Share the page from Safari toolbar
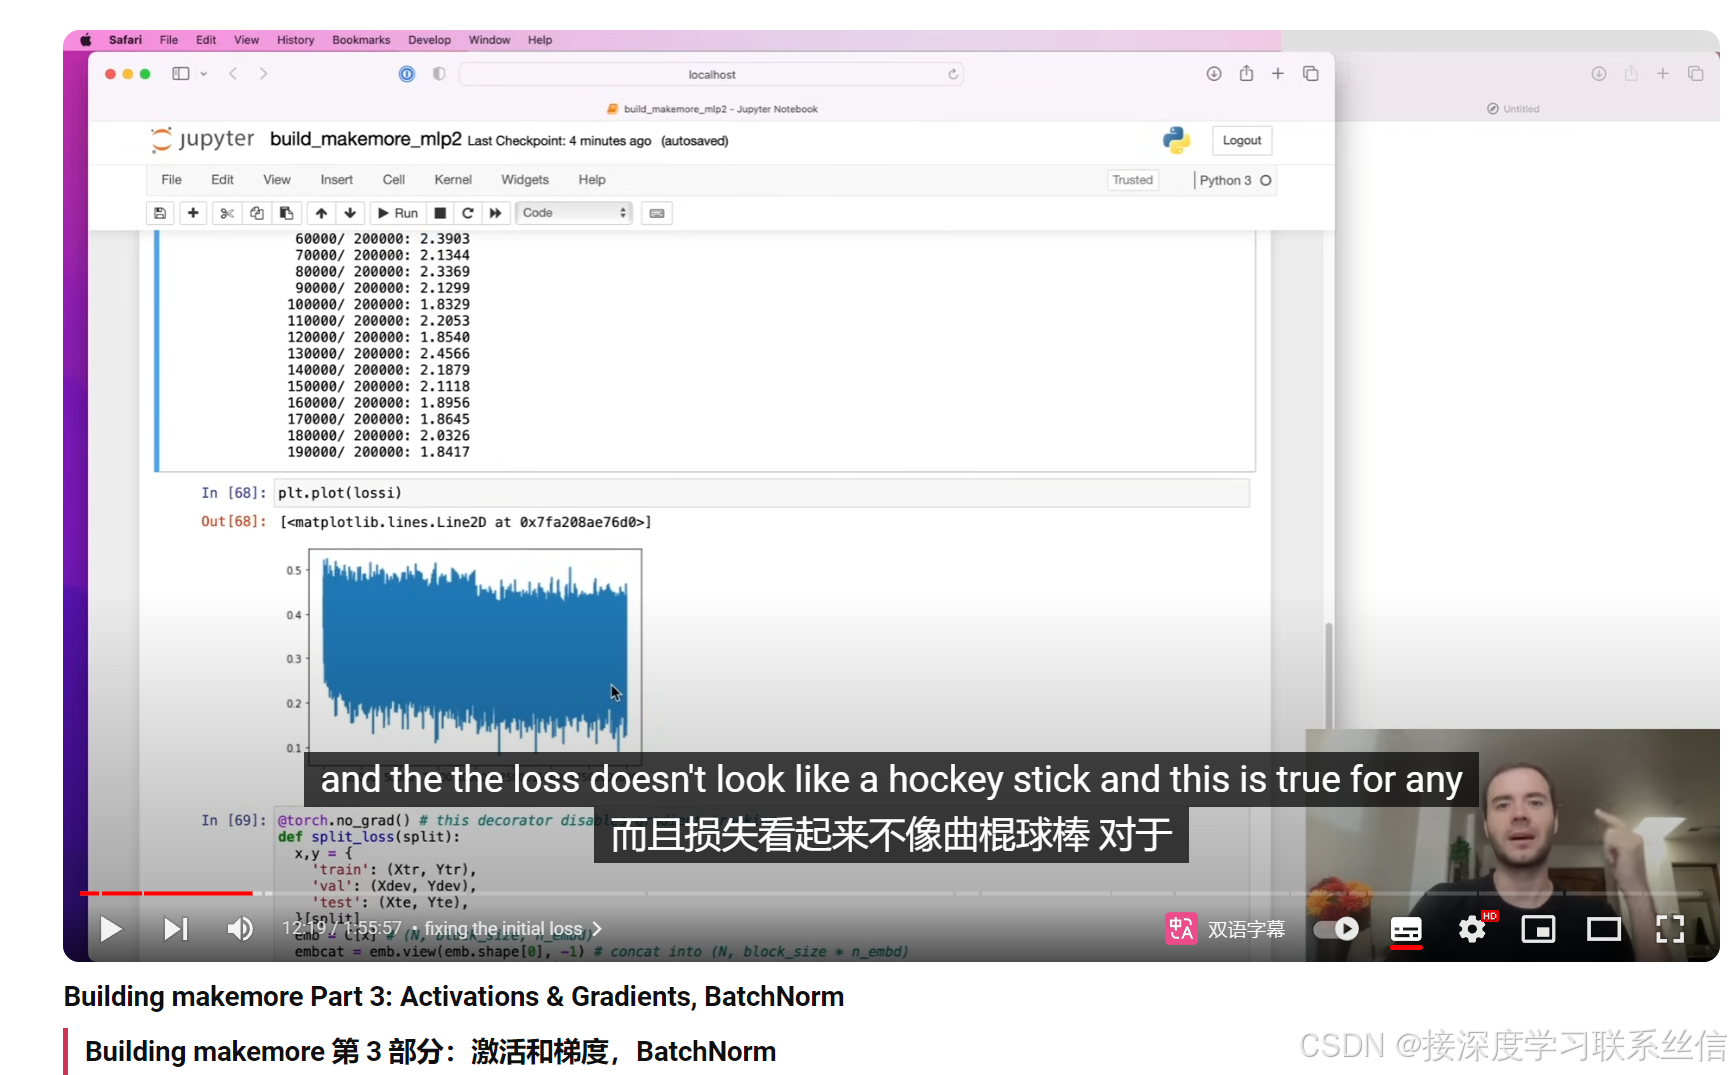 [1246, 73]
